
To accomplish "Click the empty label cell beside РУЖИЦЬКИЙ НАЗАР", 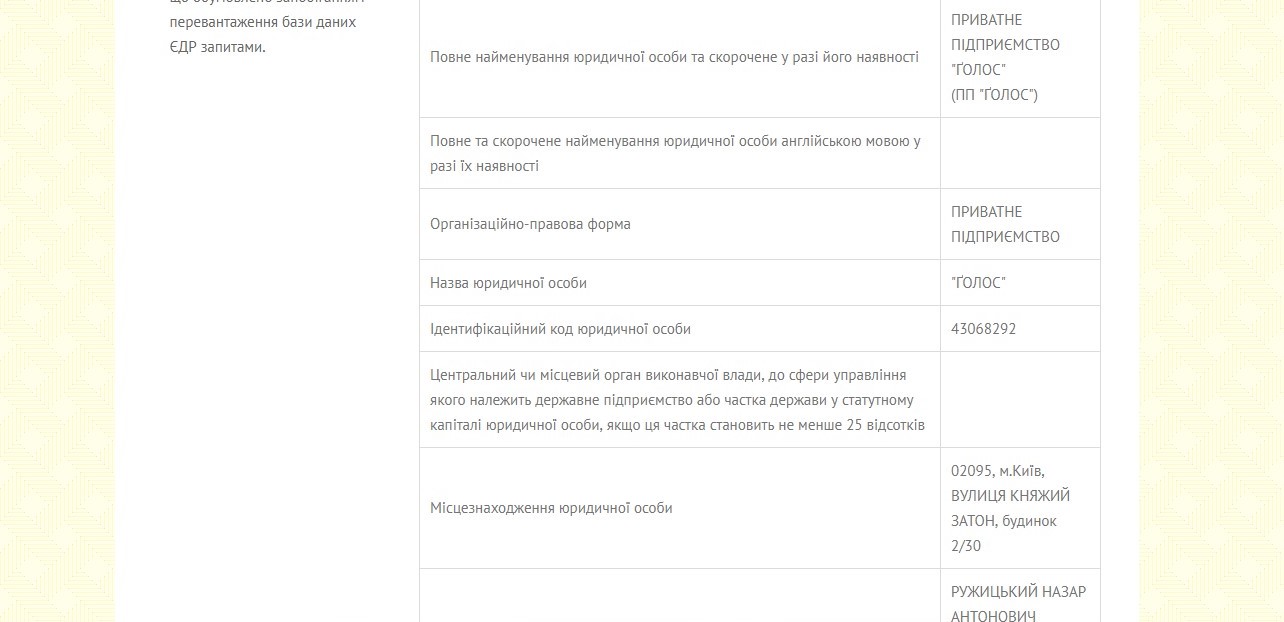I will [x=679, y=598].
